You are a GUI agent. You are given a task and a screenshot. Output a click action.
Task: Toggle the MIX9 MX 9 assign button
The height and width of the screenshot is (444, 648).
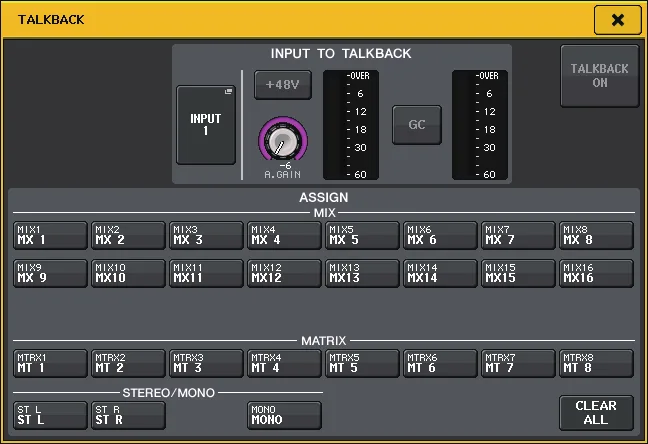[x=50, y=273]
